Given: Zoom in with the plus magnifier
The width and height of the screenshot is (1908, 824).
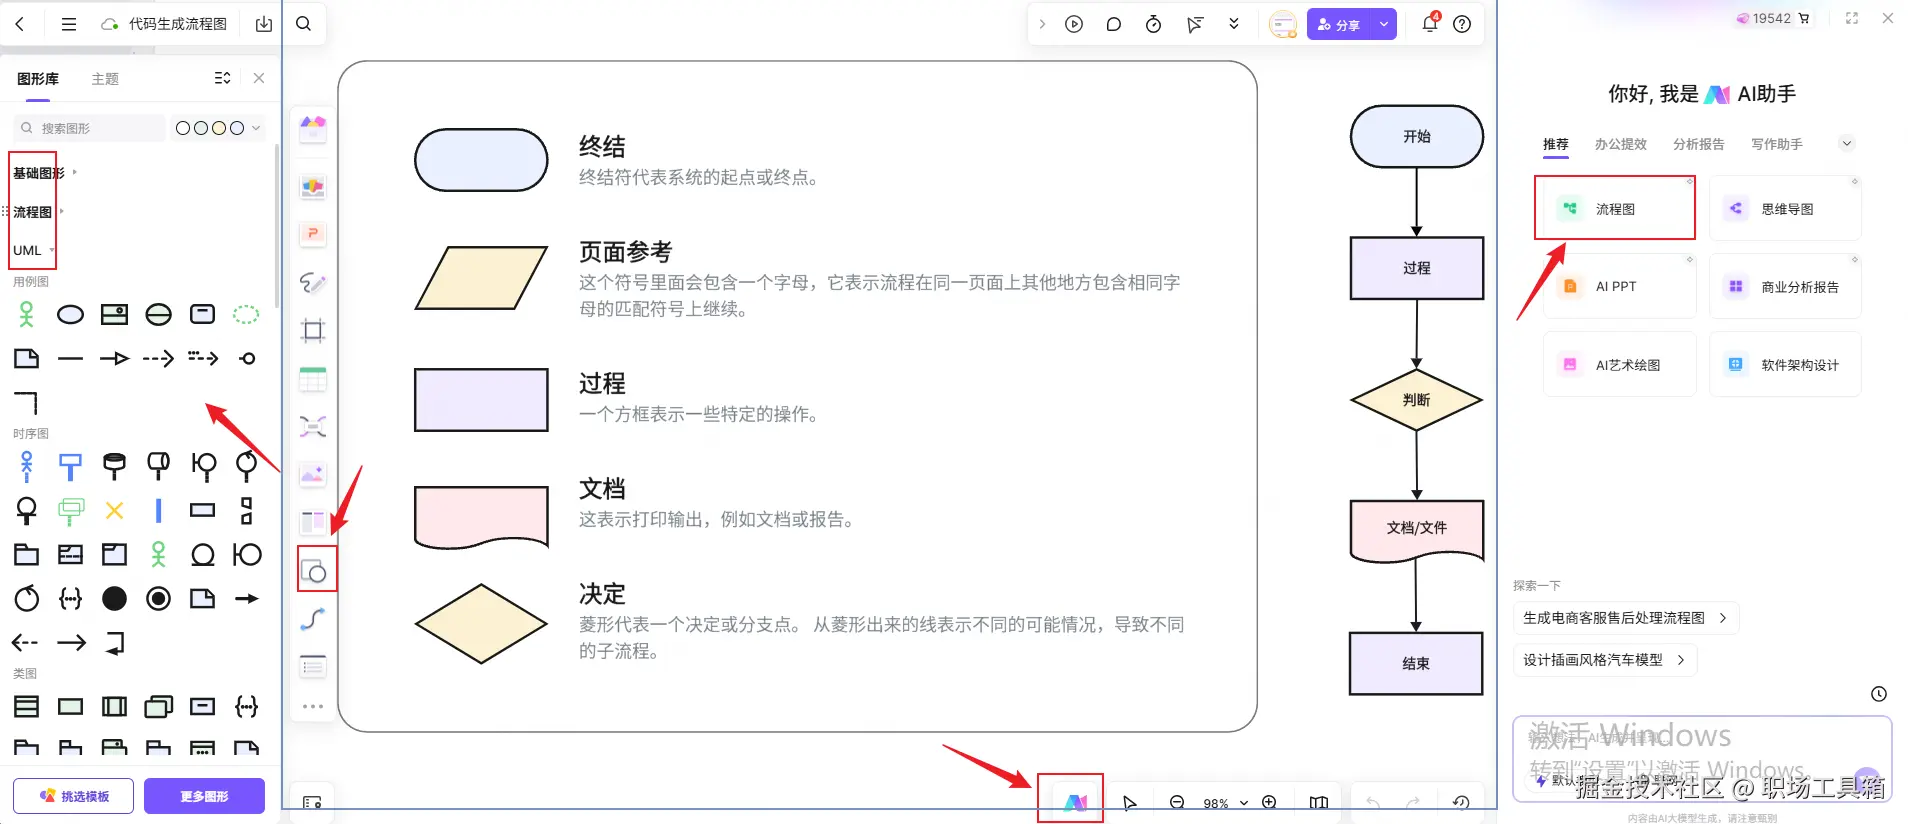Looking at the screenshot, I should tap(1269, 802).
